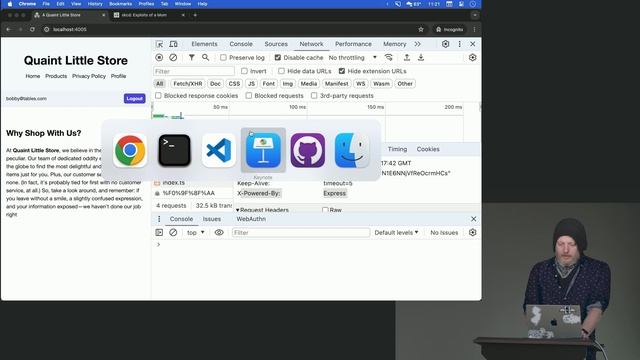Activate the DevTools inspect element picker
This screenshot has width=640, height=360.
[x=159, y=44]
